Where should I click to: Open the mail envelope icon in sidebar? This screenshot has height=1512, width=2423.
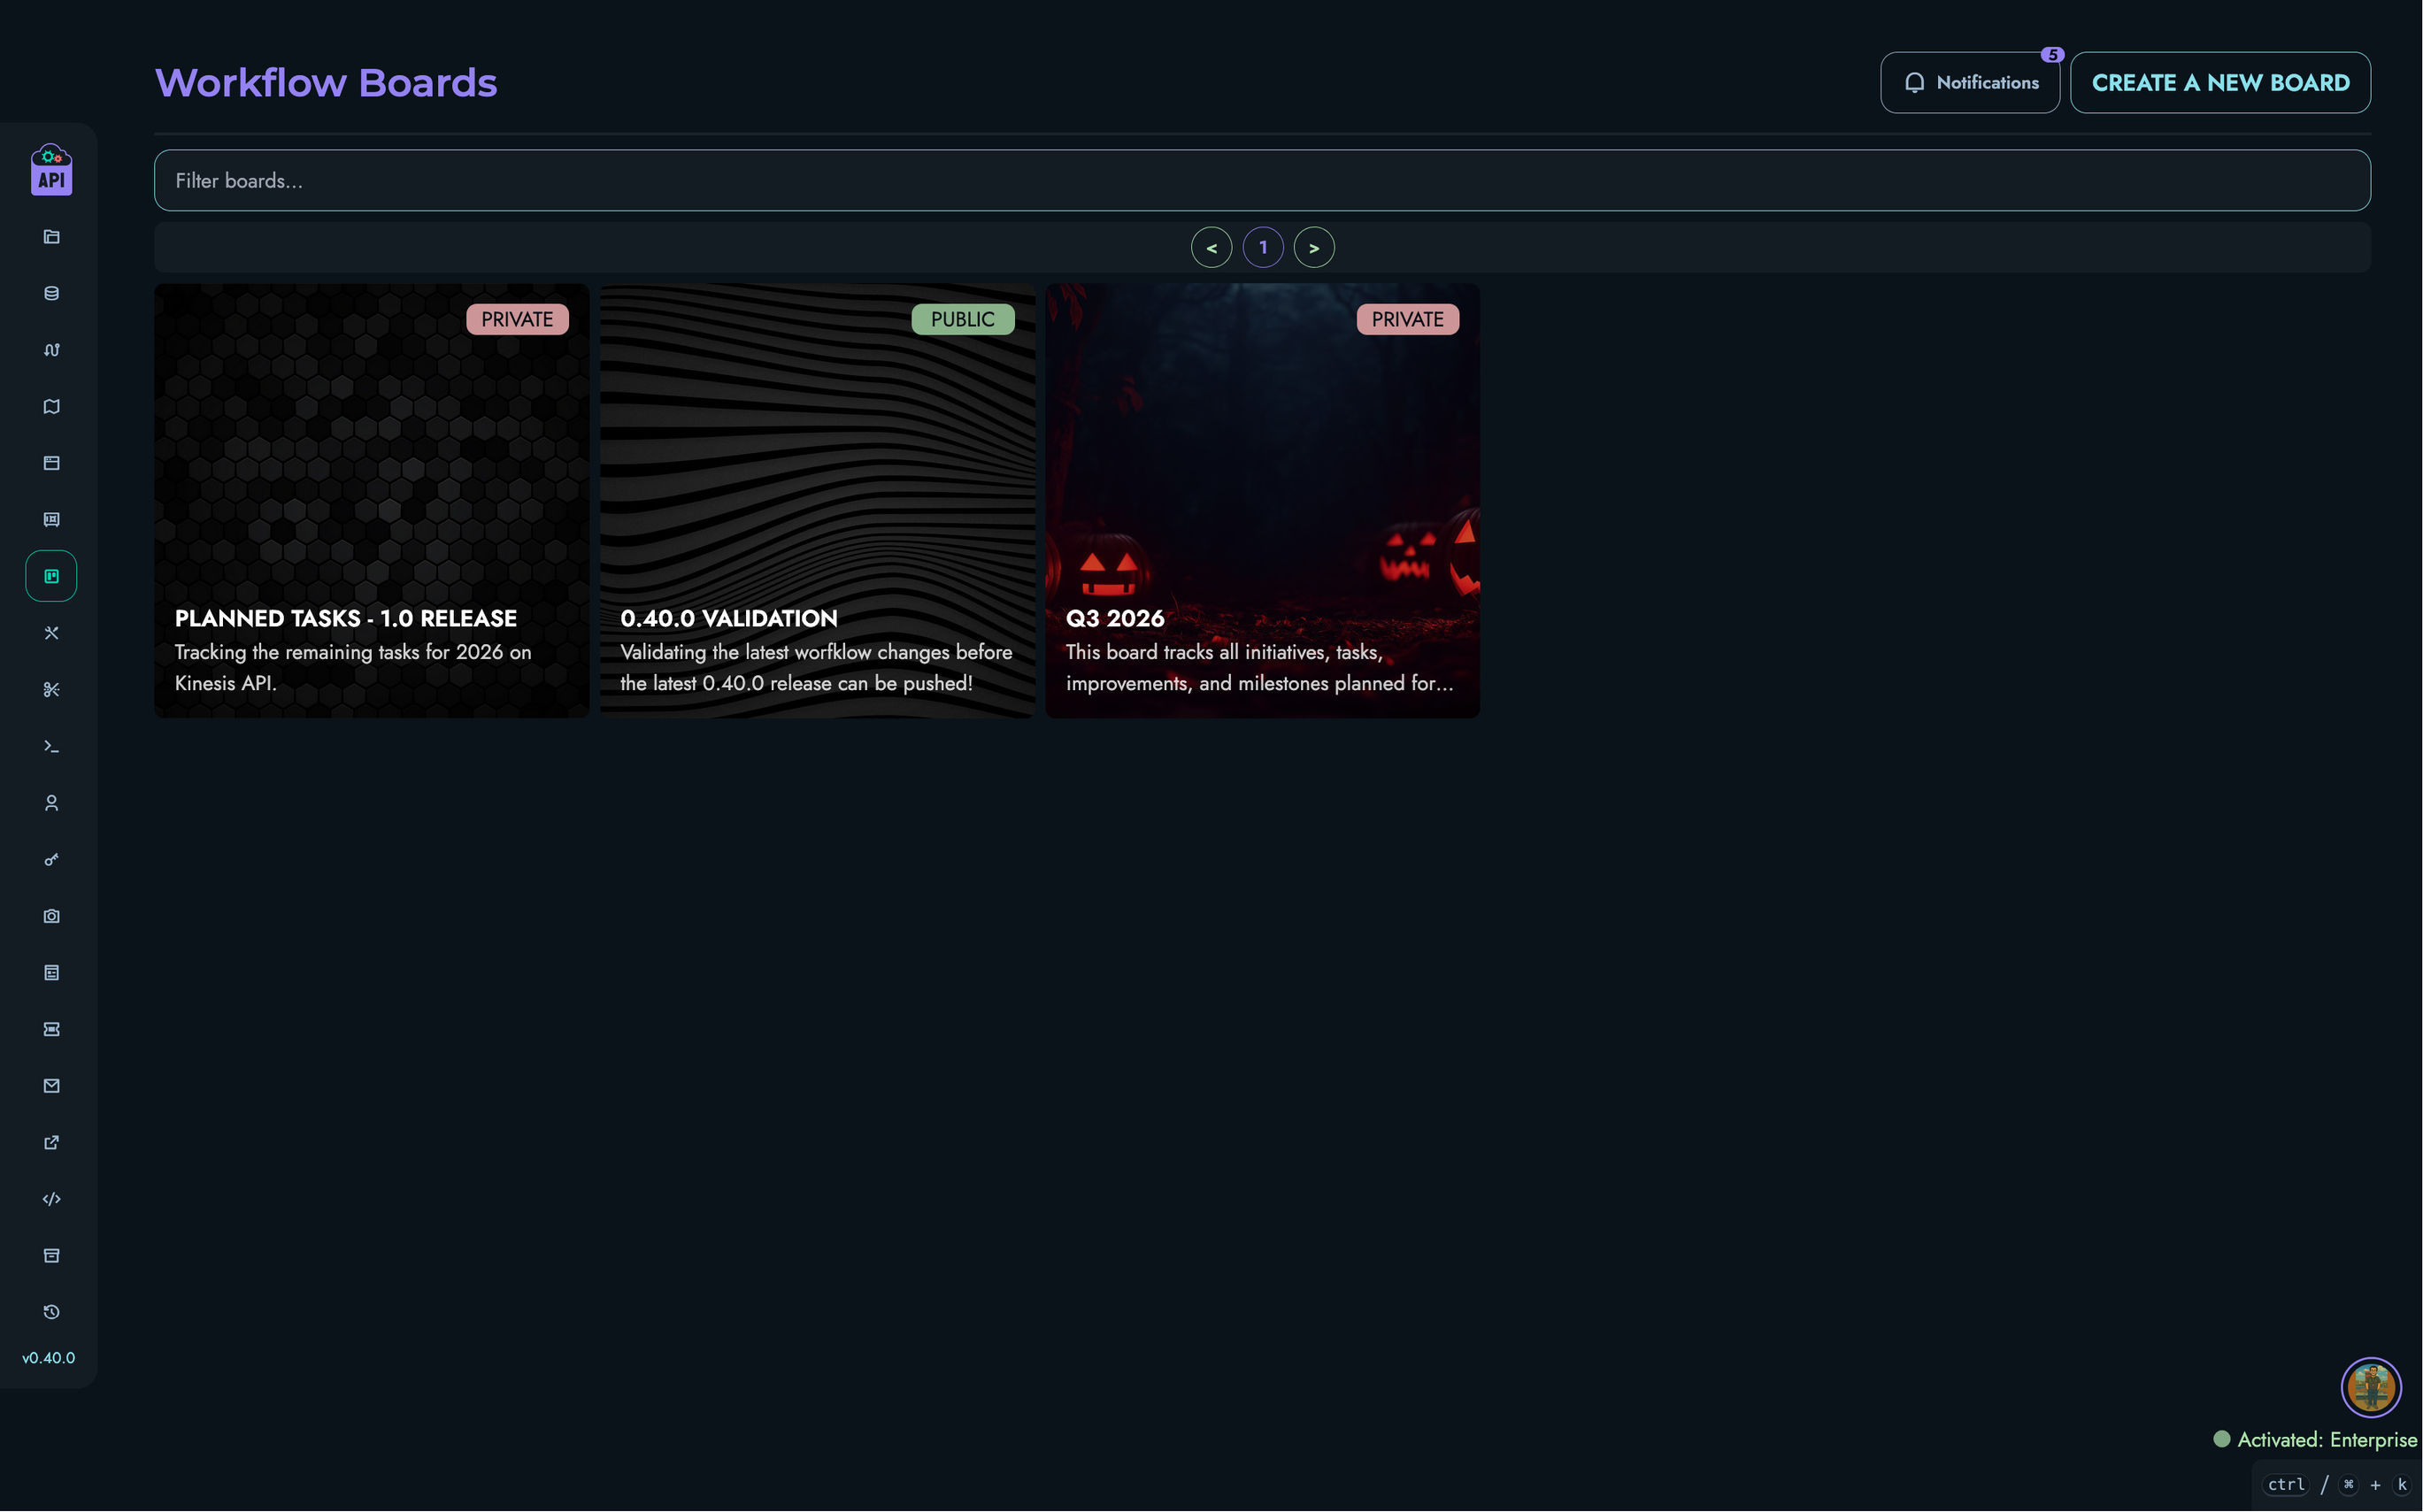51,1086
